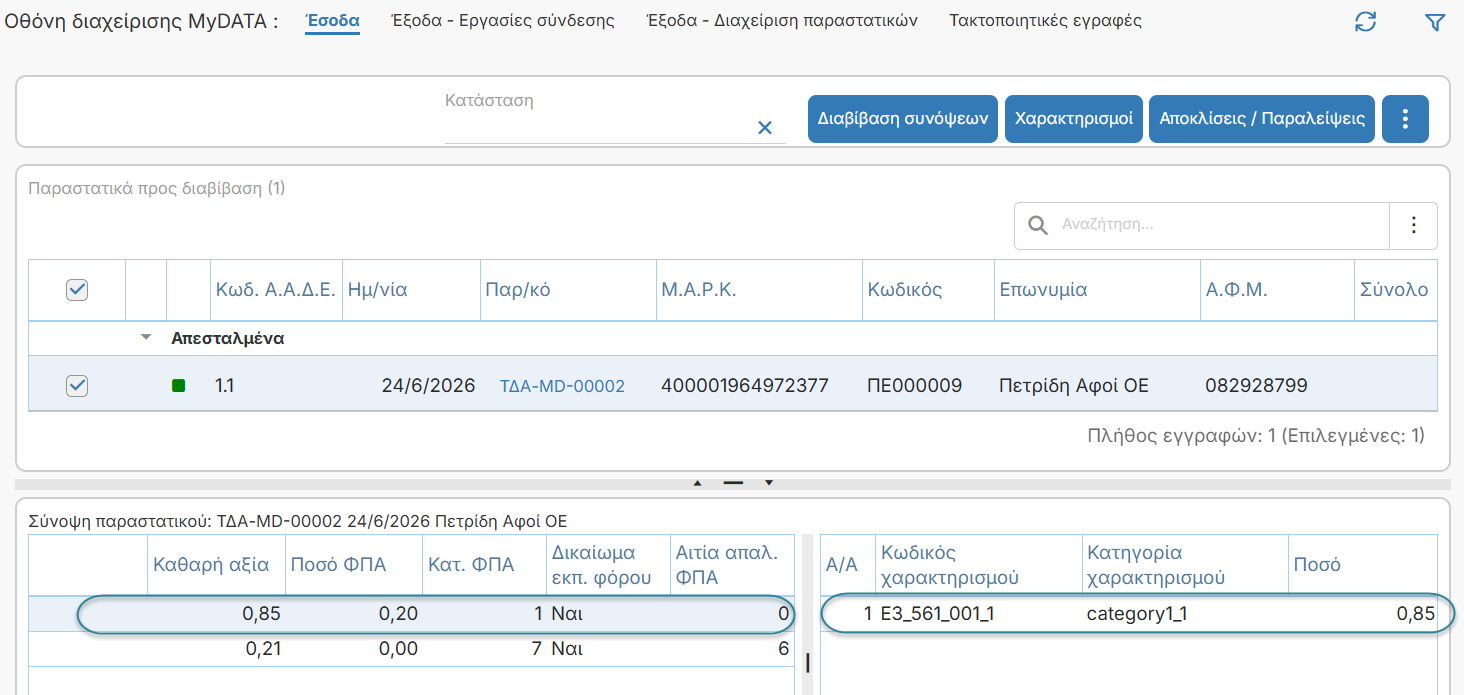Open grid options menu beside search box
Screen dimensions: 1464x695
[x=1414, y=225]
